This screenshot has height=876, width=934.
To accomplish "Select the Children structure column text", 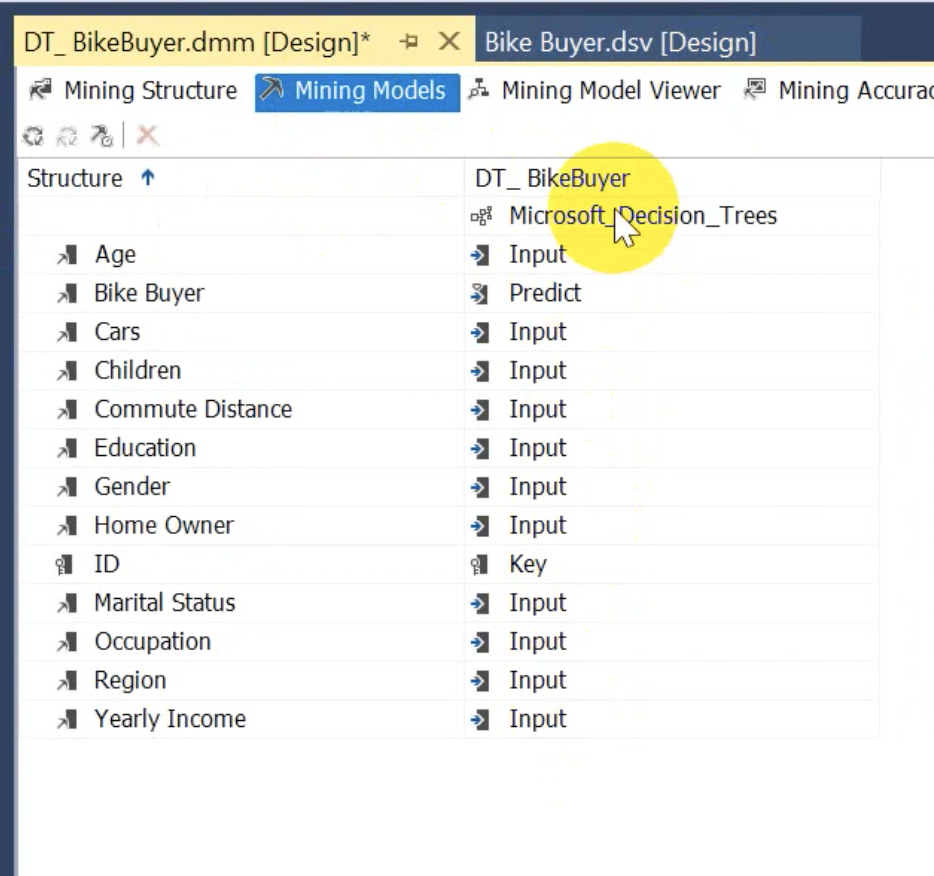I will pos(138,370).
